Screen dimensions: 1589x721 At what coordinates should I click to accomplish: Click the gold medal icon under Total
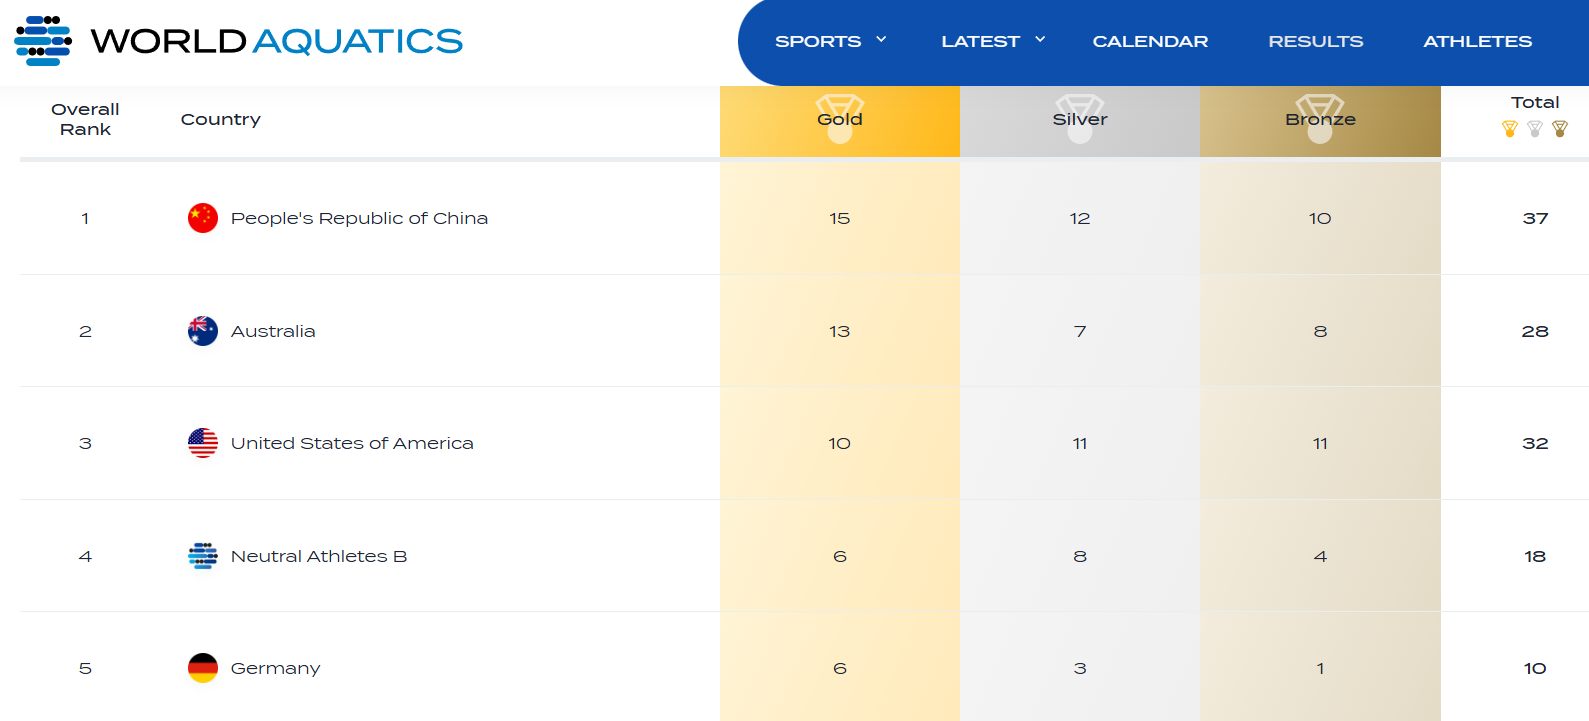point(1510,129)
